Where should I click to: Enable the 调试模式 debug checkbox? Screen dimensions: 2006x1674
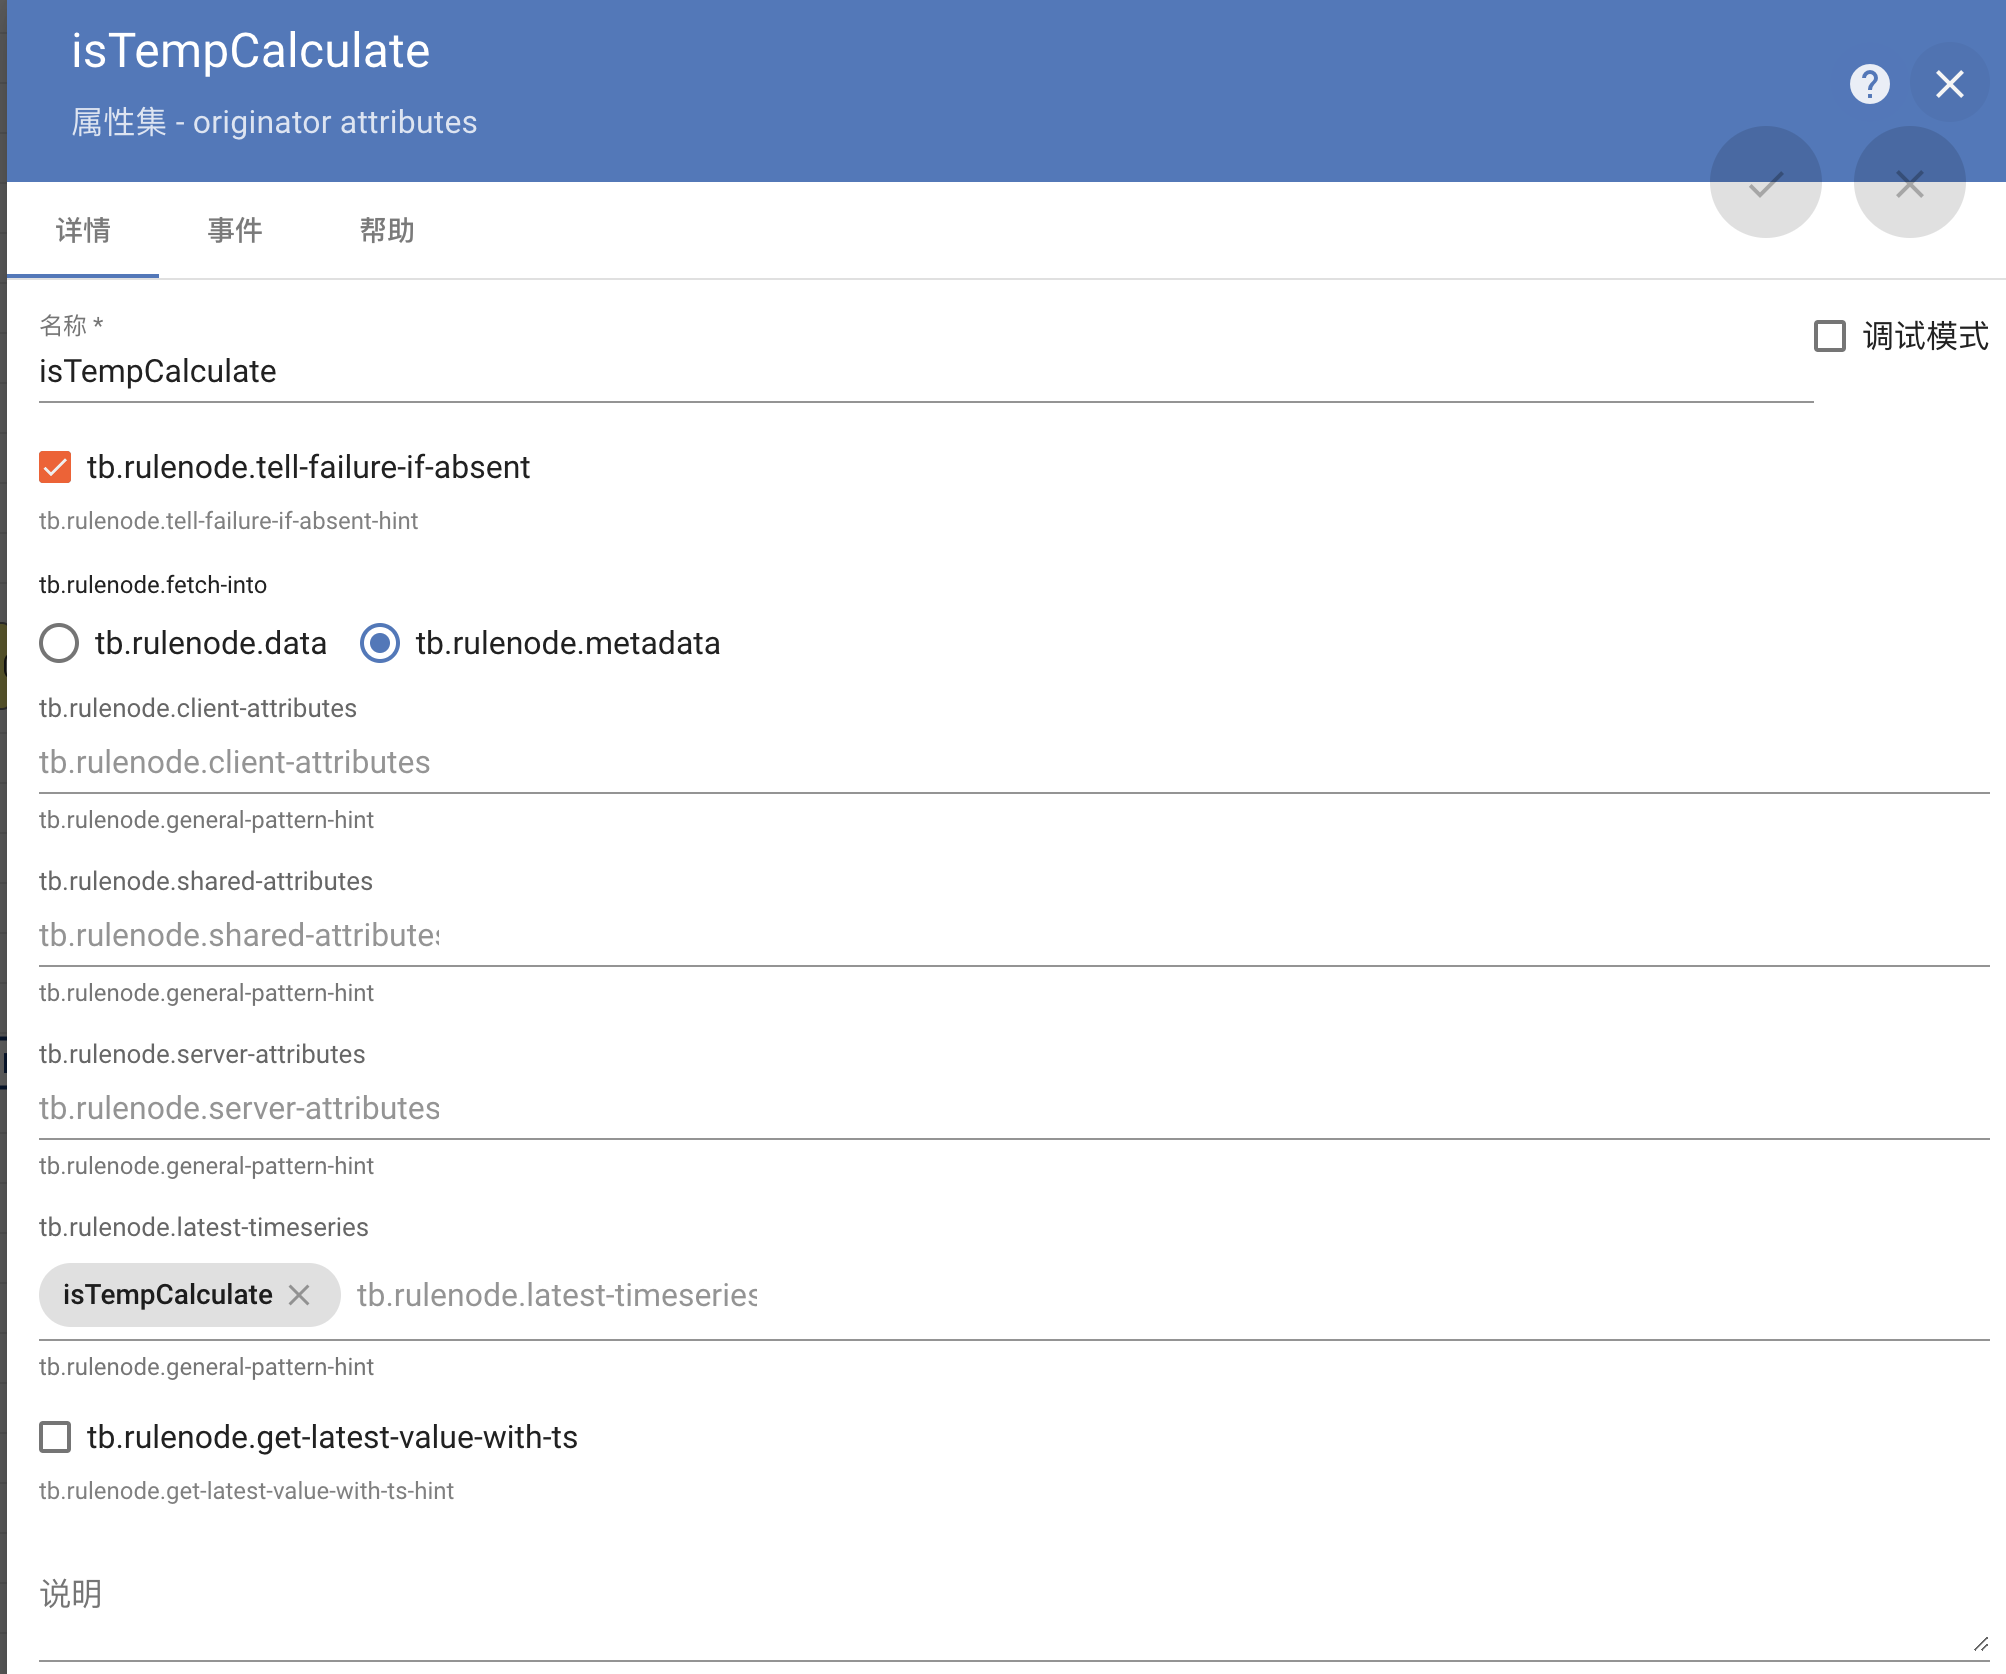[x=1830, y=336]
